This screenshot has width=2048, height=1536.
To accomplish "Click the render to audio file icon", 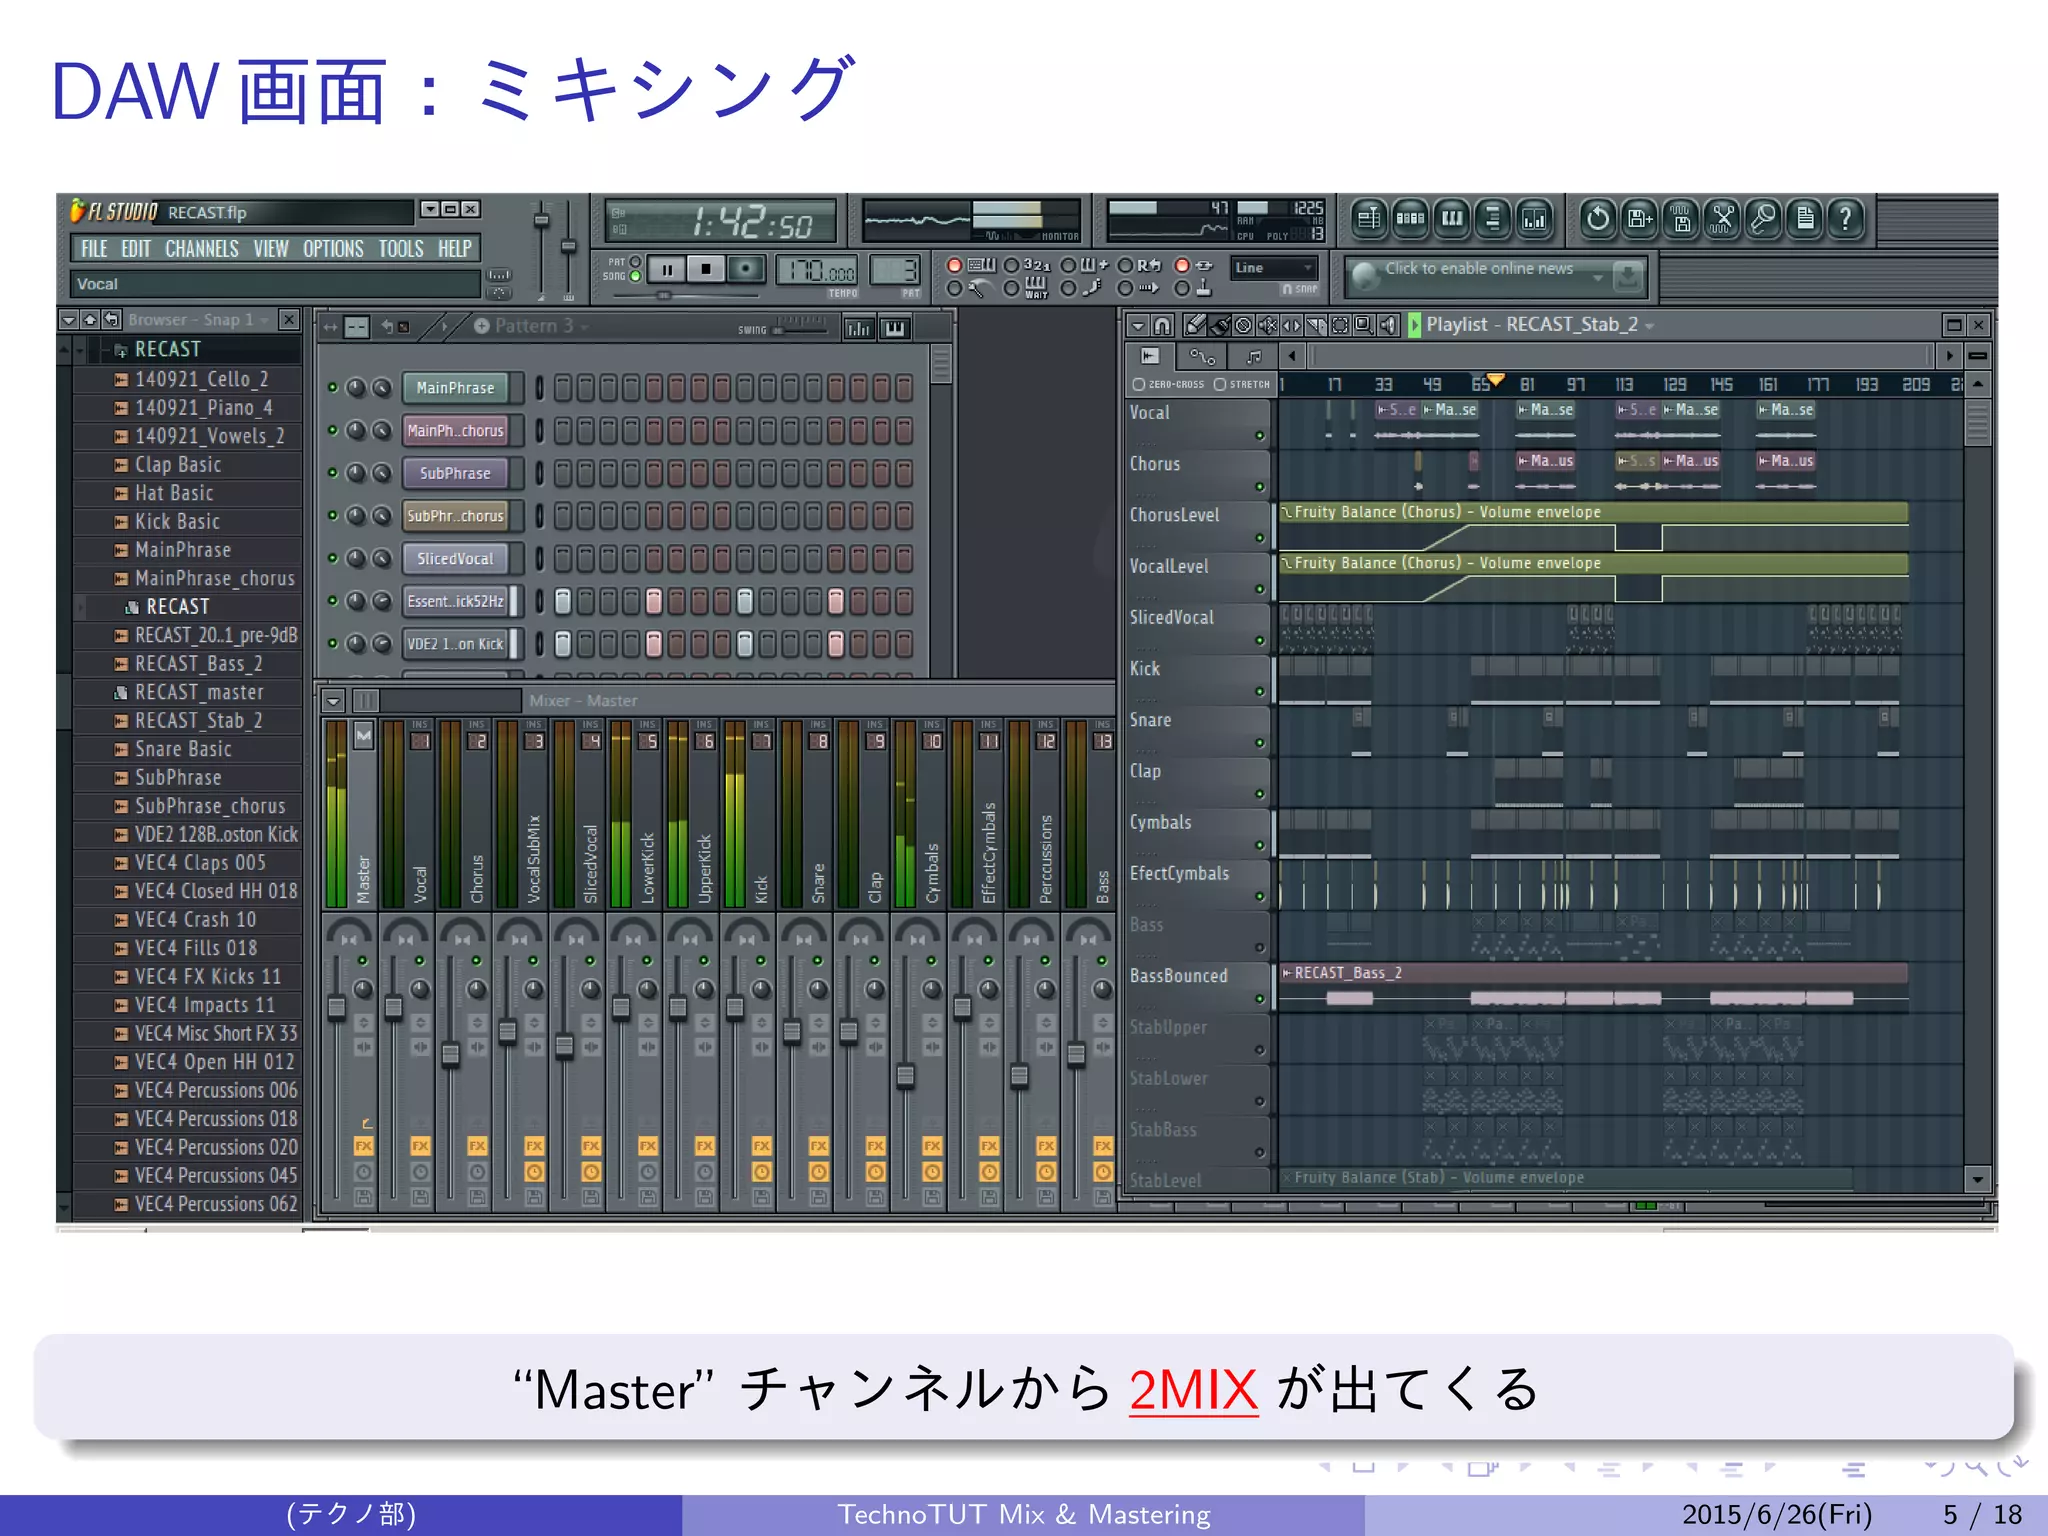I will click(1681, 218).
